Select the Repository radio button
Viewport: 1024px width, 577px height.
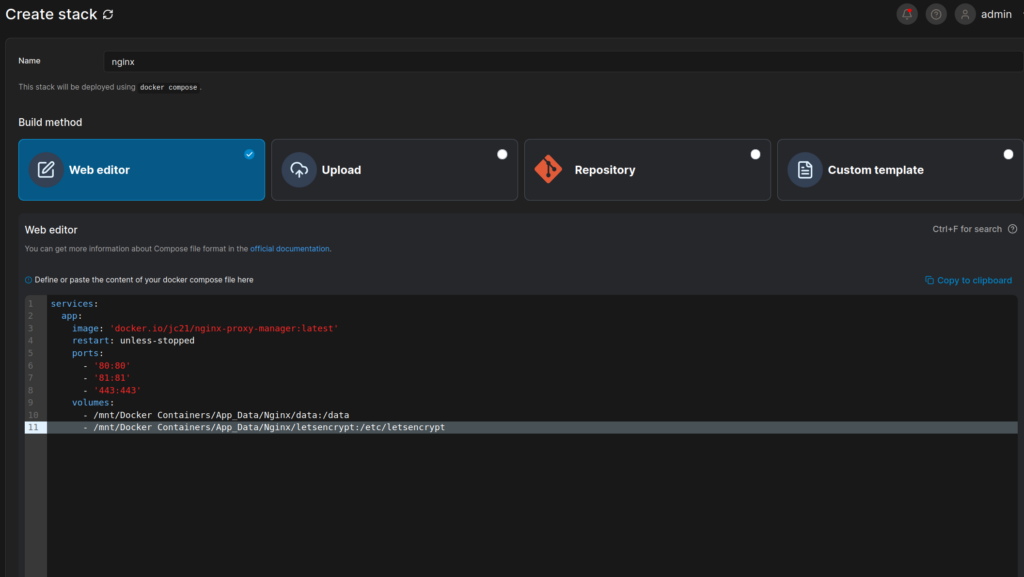click(x=756, y=155)
